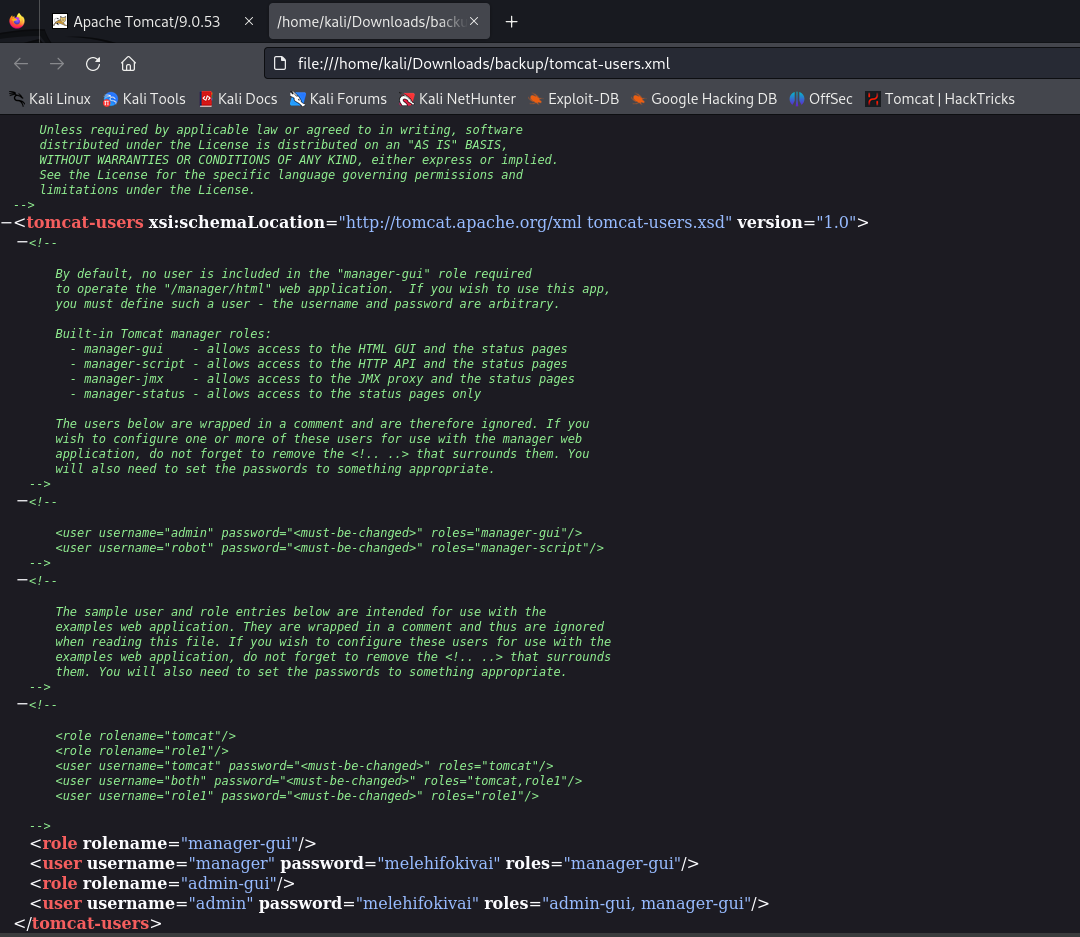Switch to Apache Tomcat/9.0.53 tab
Screen dimensions: 1080x937
pyautogui.click(x=147, y=21)
